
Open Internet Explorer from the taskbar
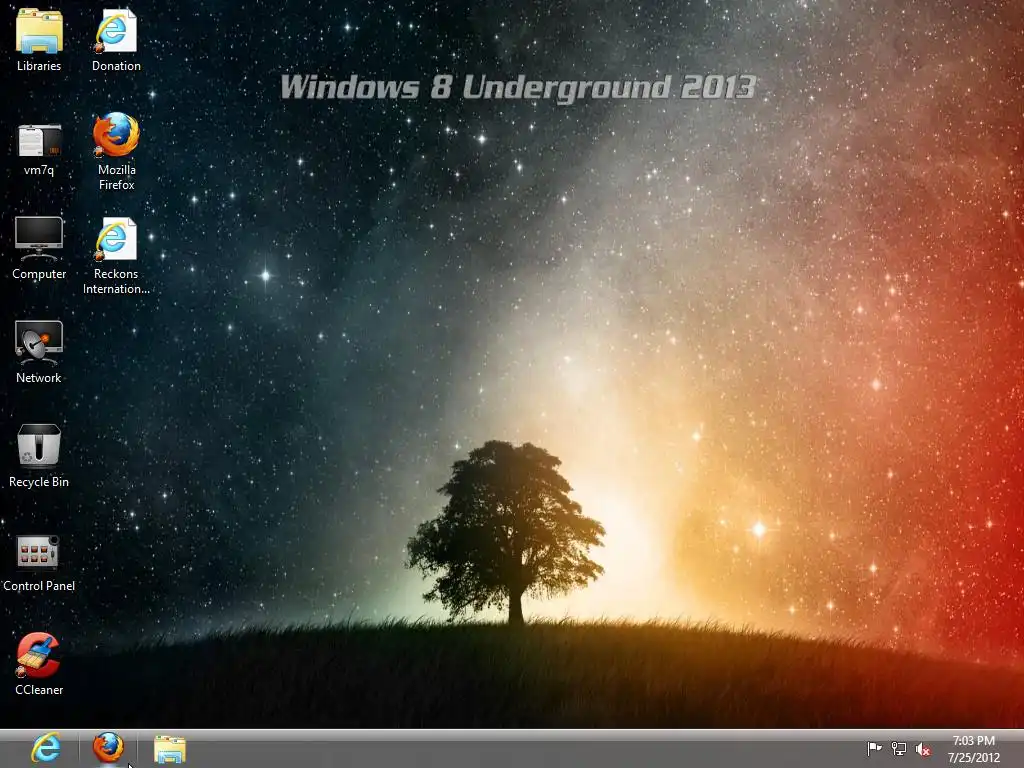[46, 748]
